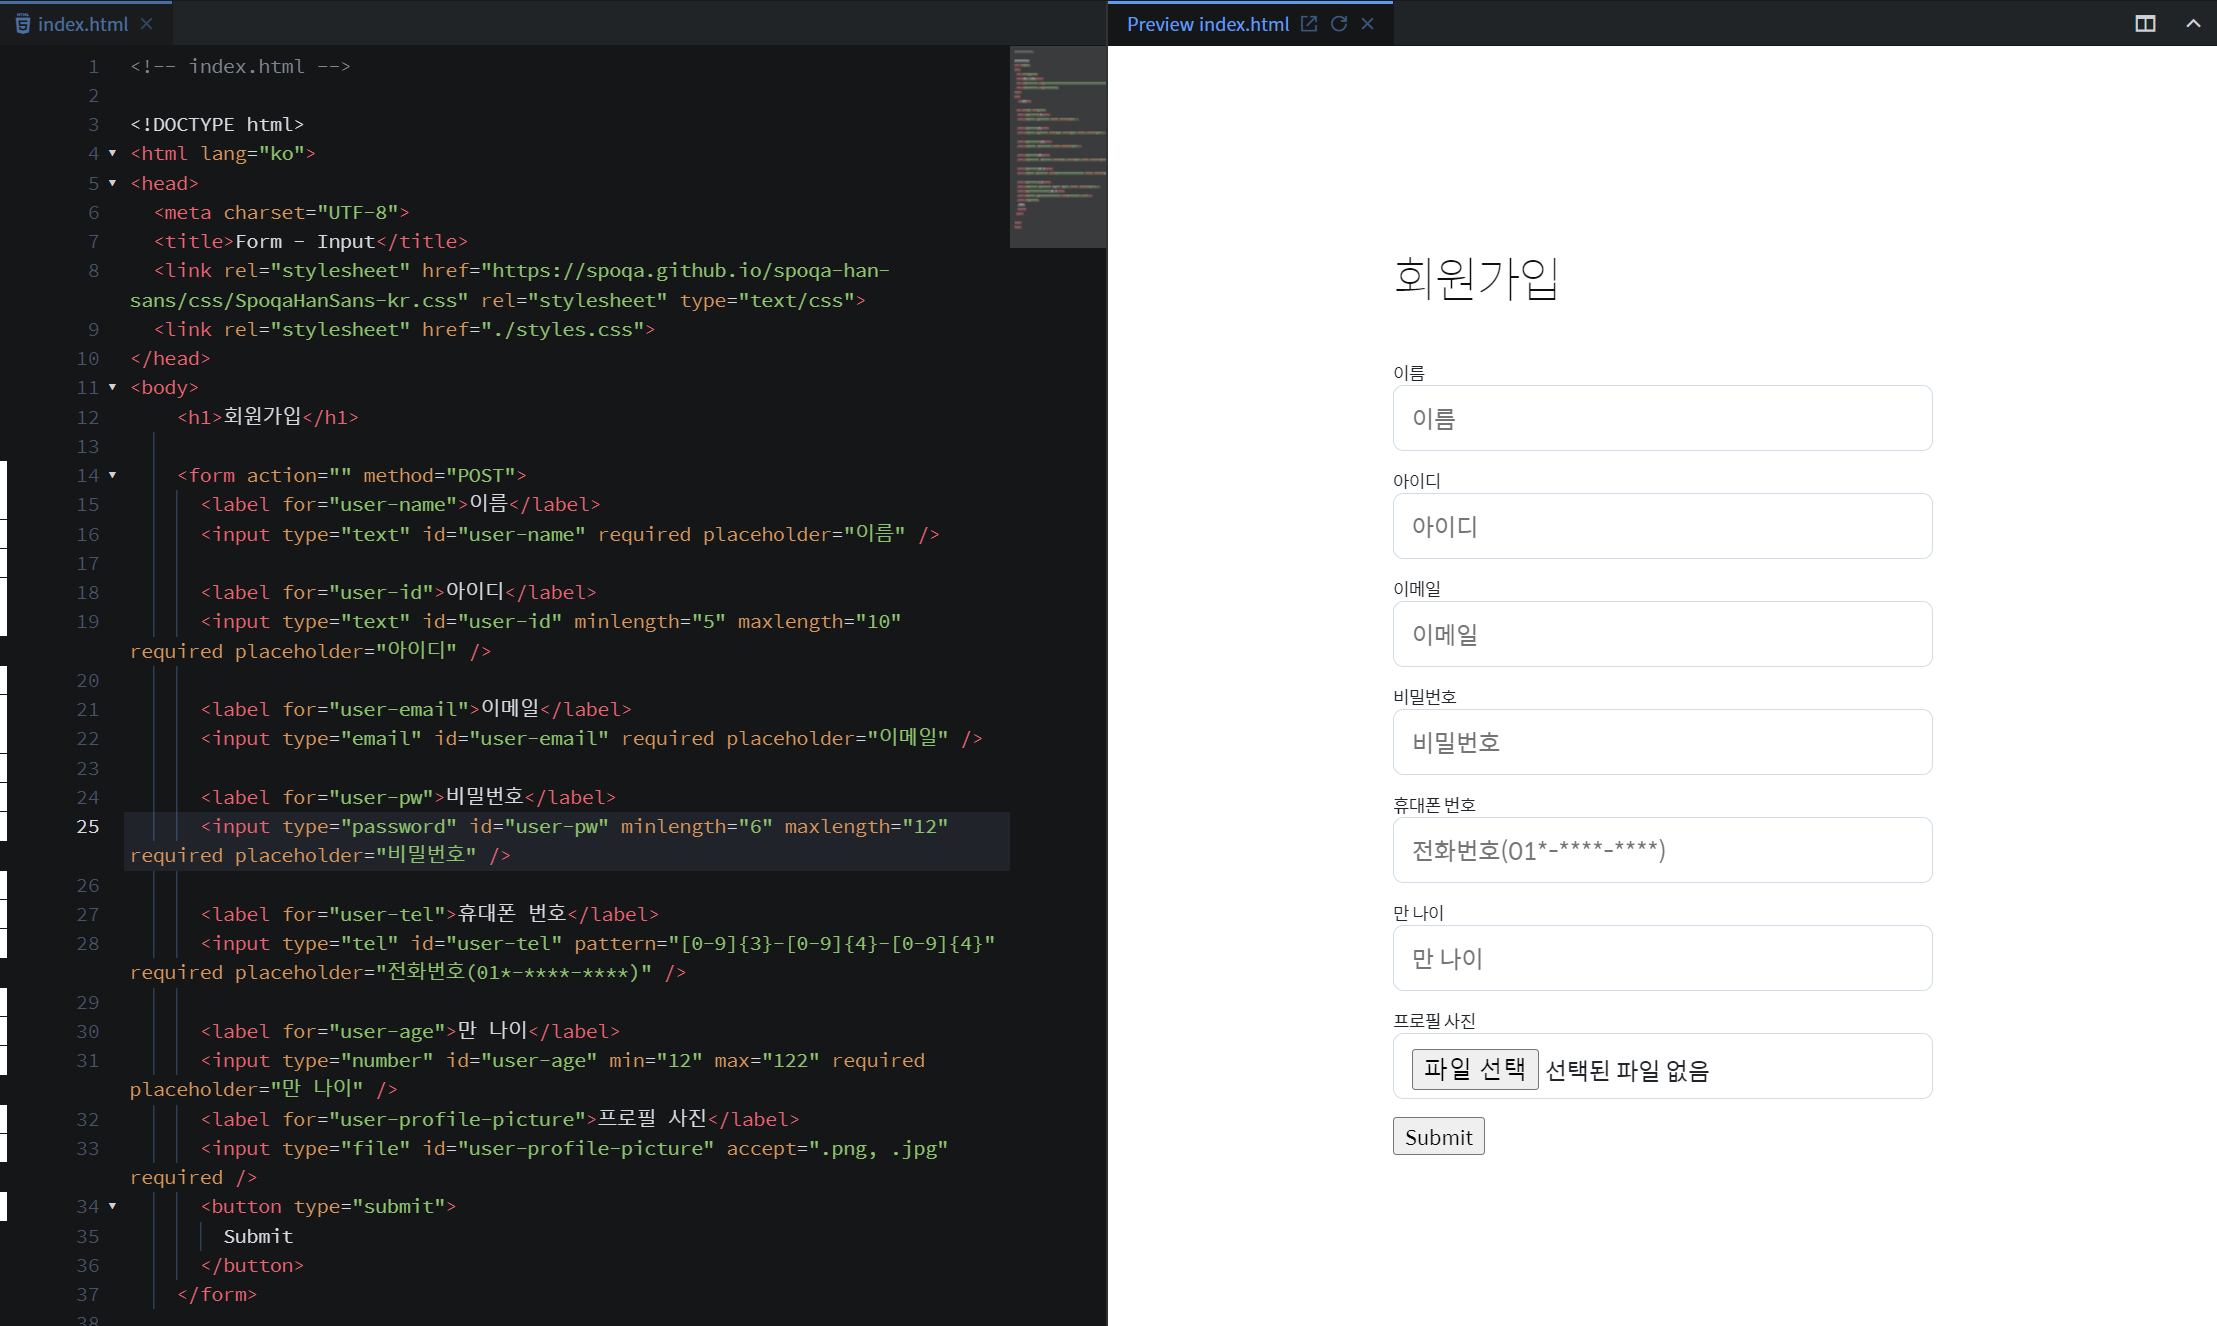2217x1326 pixels.
Task: Collapse the button tag fold on line 34
Action: point(112,1207)
